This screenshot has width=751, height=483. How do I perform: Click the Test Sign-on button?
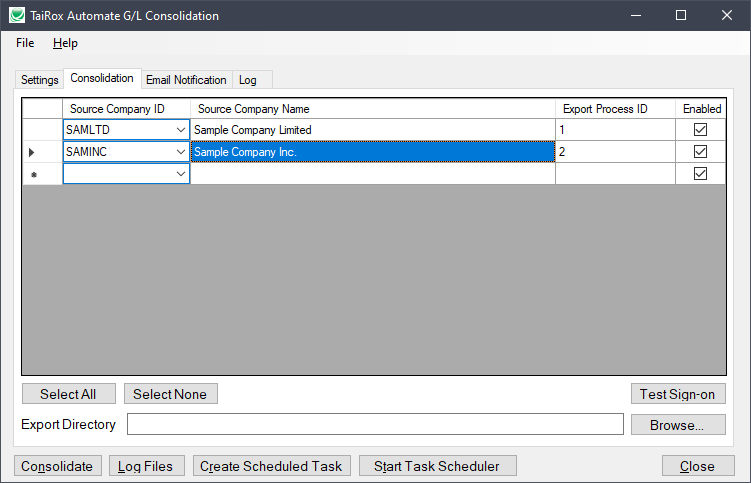click(x=678, y=394)
